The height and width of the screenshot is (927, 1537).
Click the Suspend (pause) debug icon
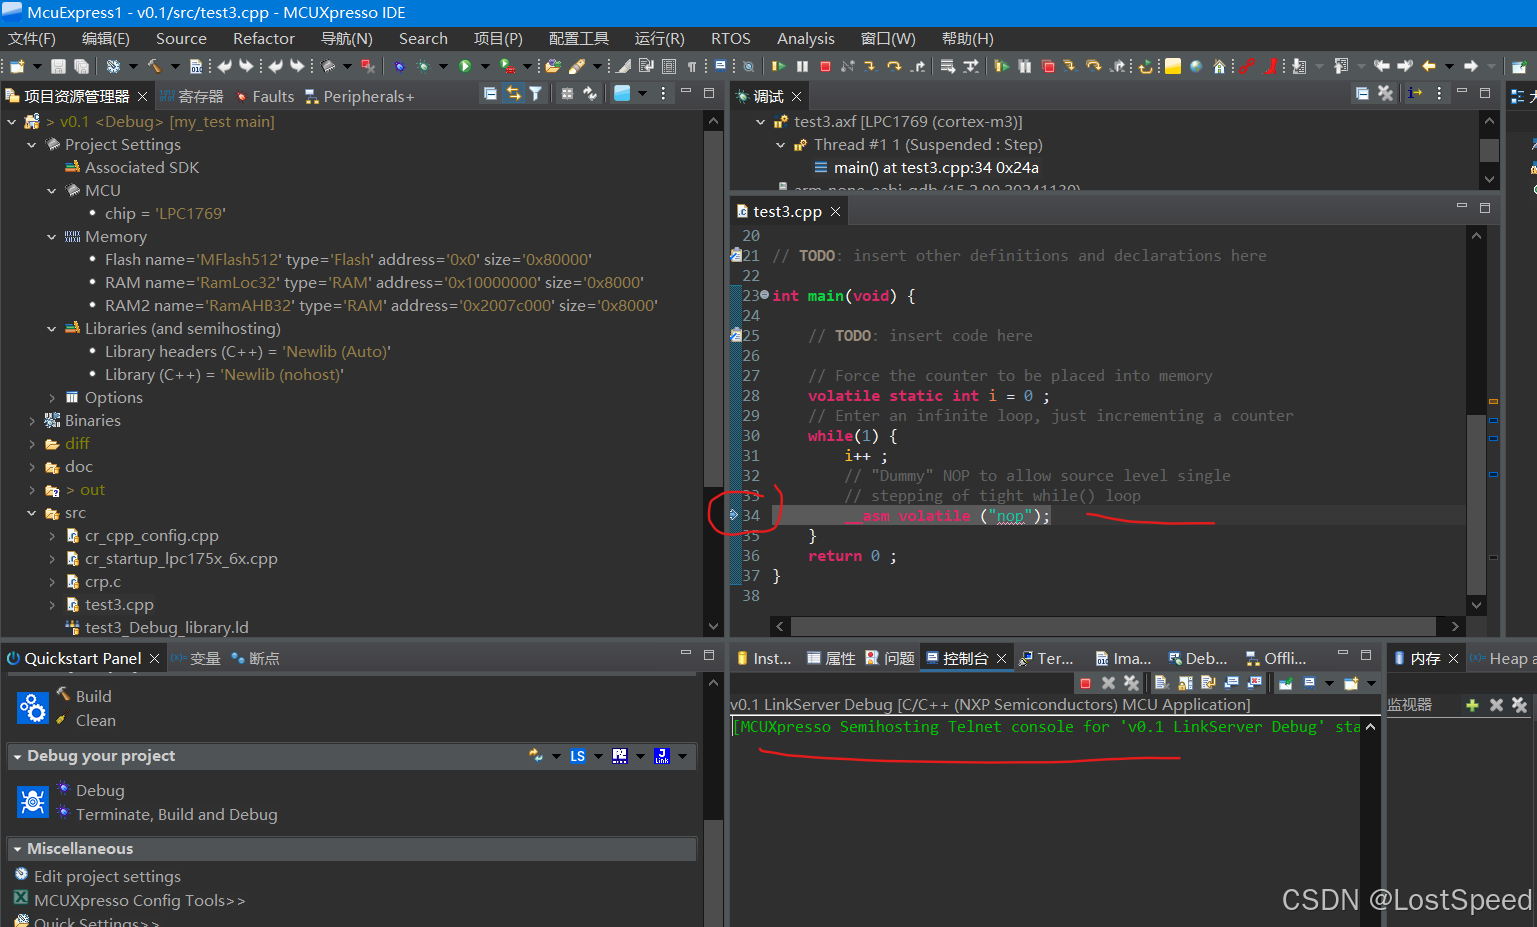802,66
